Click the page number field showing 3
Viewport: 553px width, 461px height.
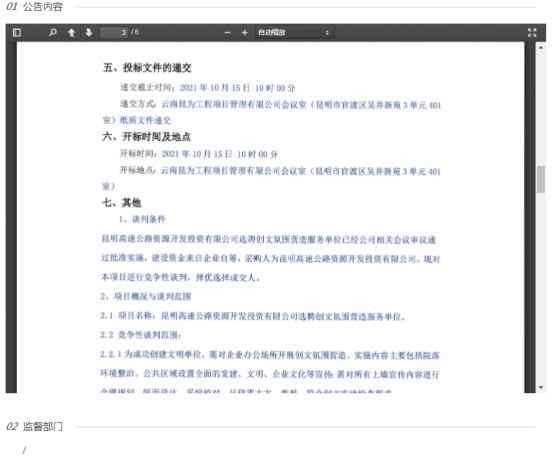click(x=114, y=32)
